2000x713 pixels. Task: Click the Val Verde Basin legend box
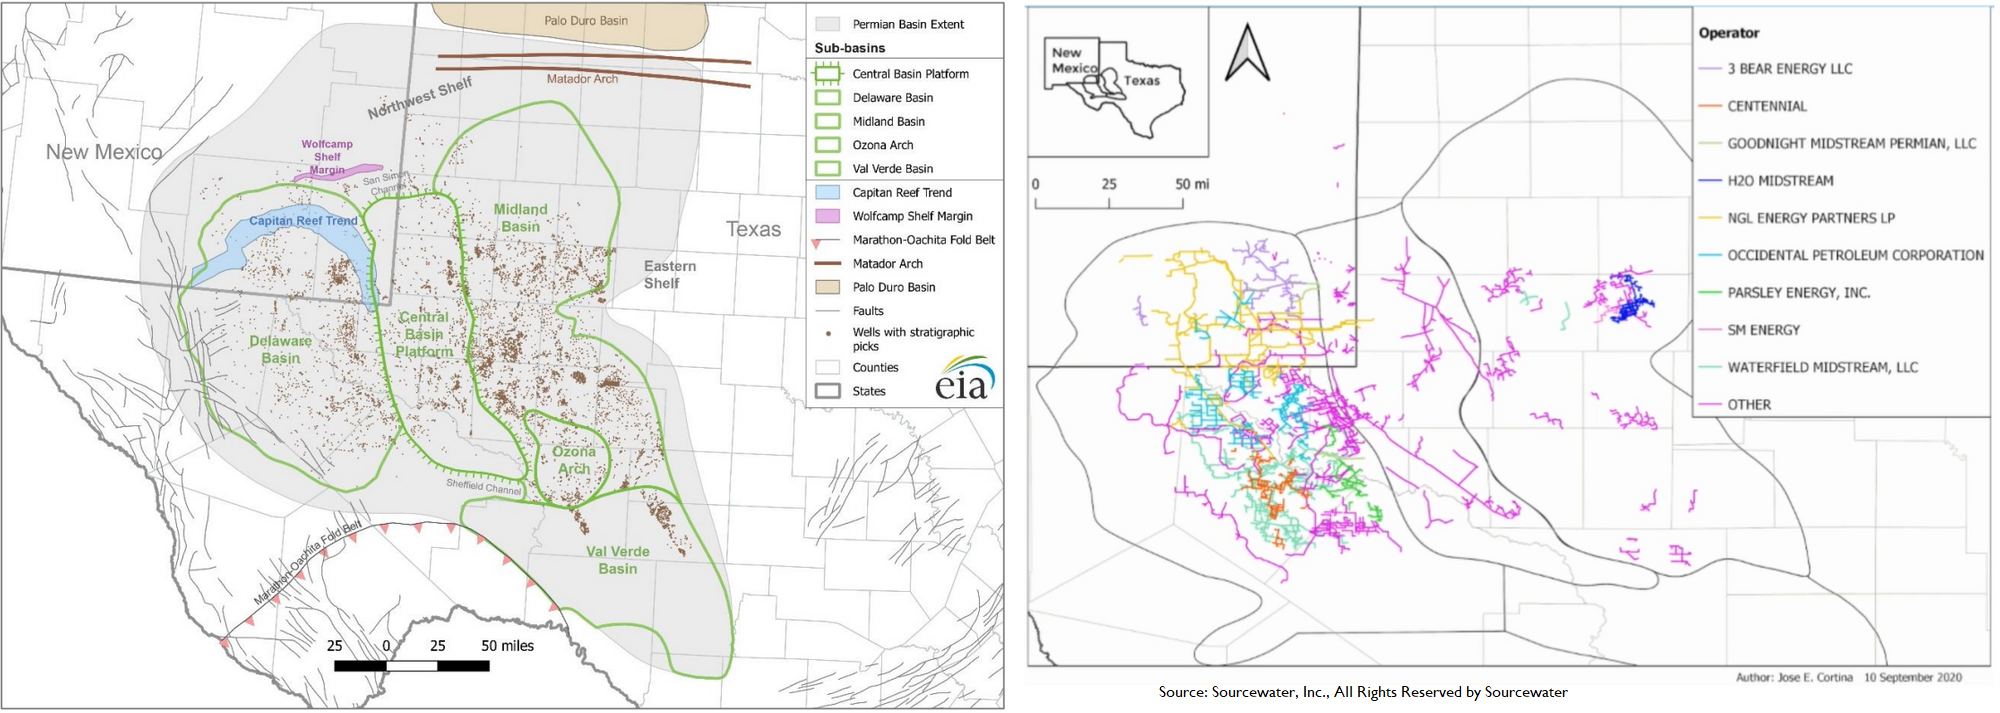pyautogui.click(x=827, y=169)
